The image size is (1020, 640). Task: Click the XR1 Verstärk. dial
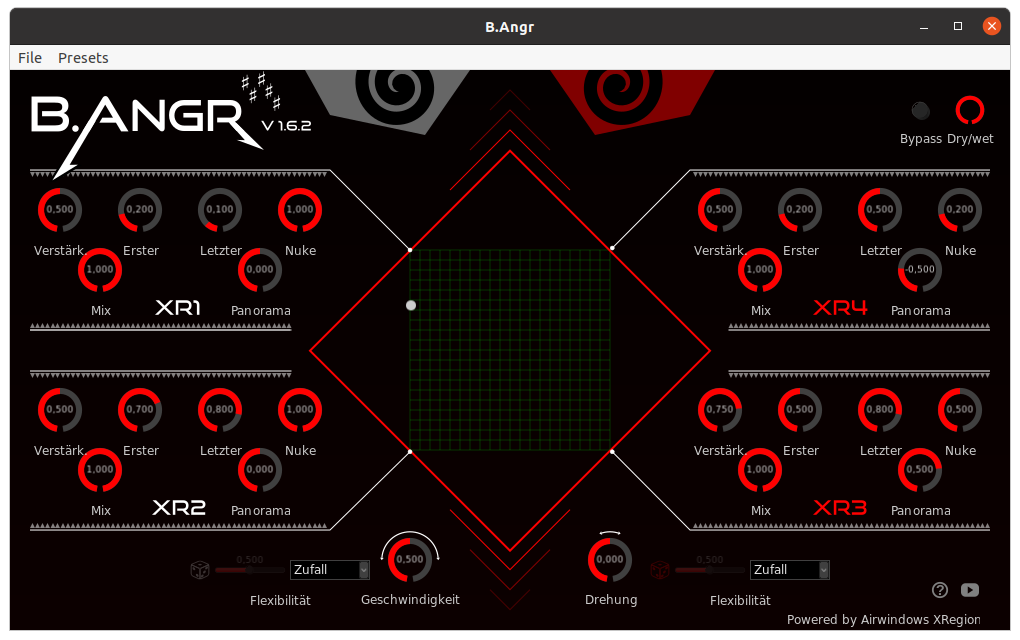point(60,210)
